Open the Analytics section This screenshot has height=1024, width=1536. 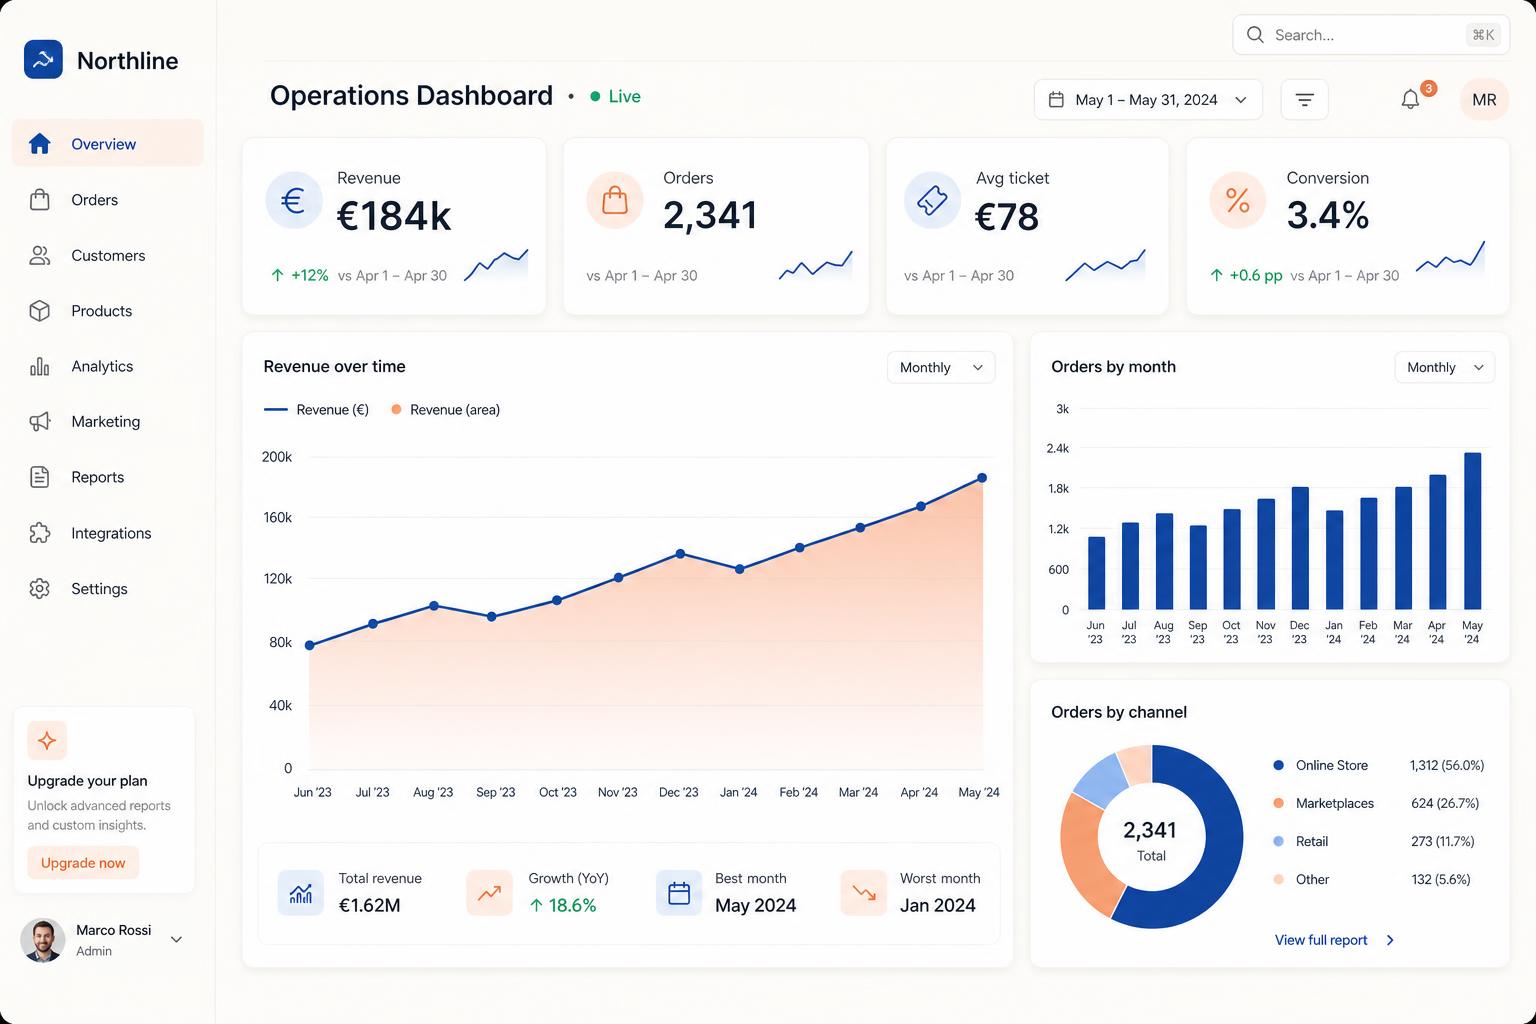[x=107, y=367]
